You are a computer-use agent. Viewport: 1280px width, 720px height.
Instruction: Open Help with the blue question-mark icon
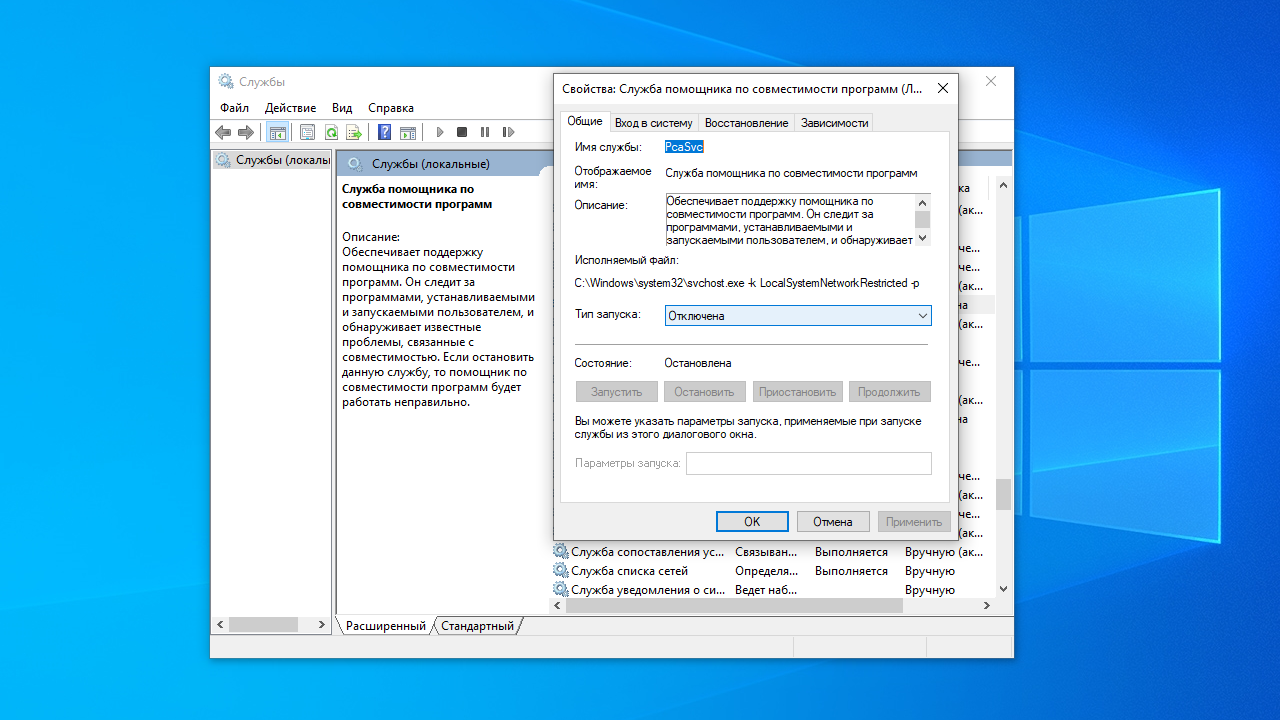384,132
